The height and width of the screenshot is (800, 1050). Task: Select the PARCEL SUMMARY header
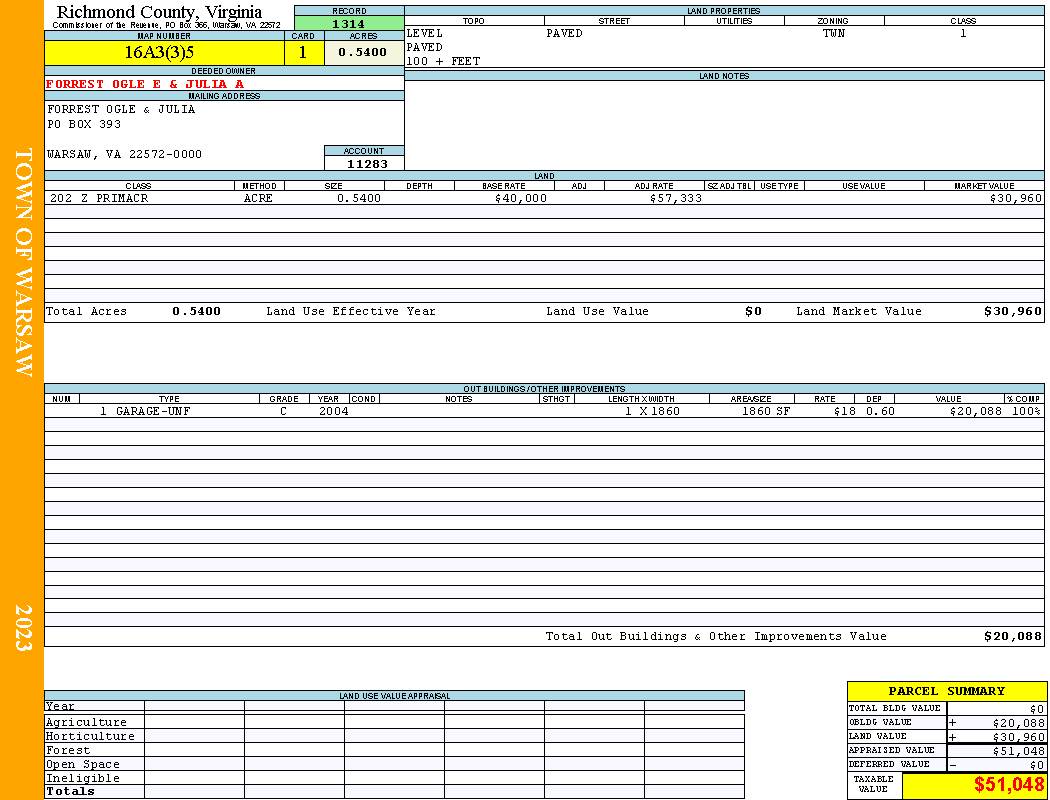click(x=946, y=691)
